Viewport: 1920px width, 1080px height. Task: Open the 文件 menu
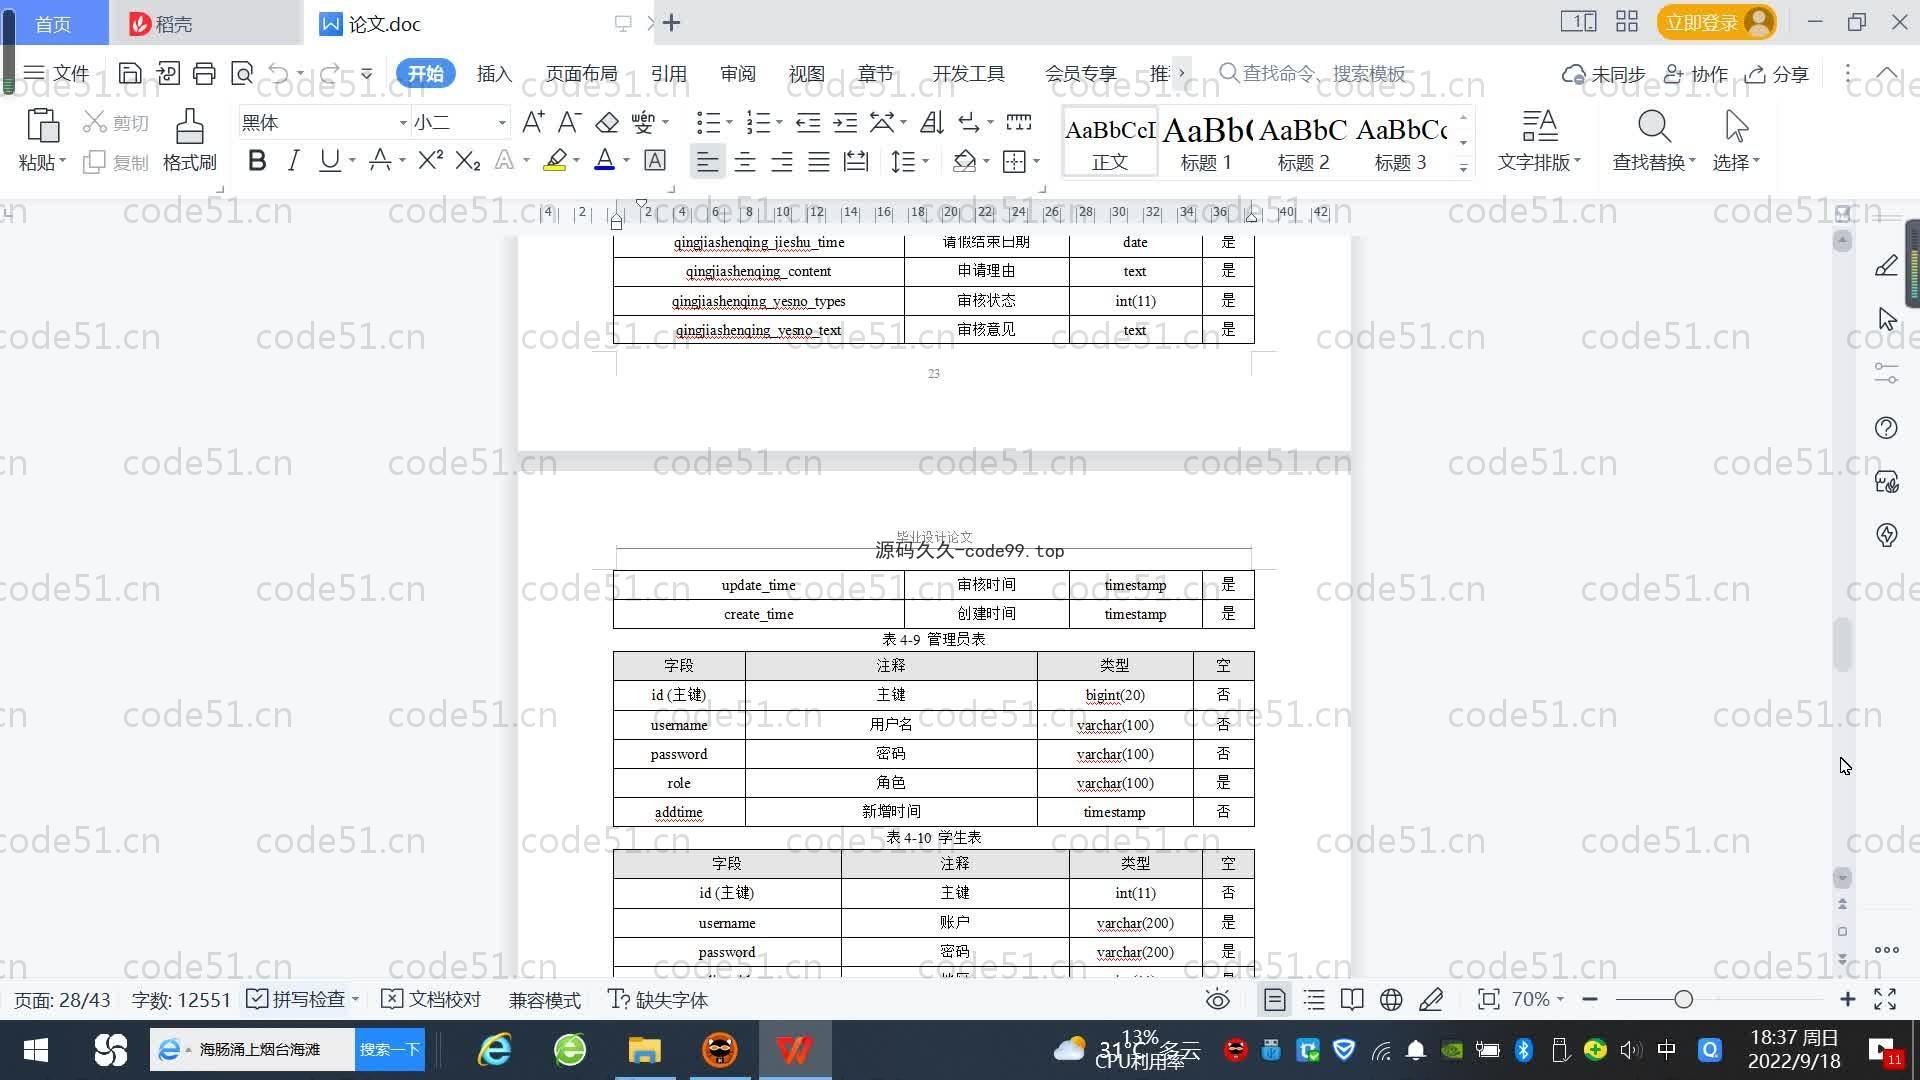(x=56, y=73)
